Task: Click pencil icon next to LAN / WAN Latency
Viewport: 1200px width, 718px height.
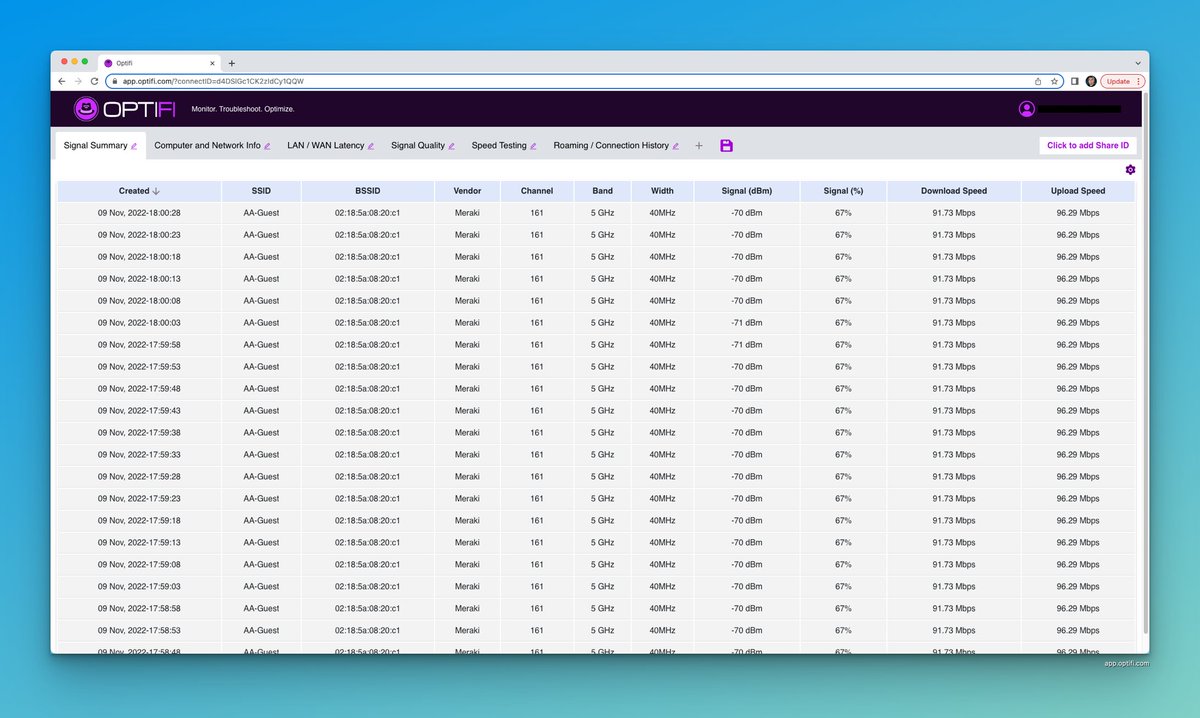Action: tap(371, 146)
